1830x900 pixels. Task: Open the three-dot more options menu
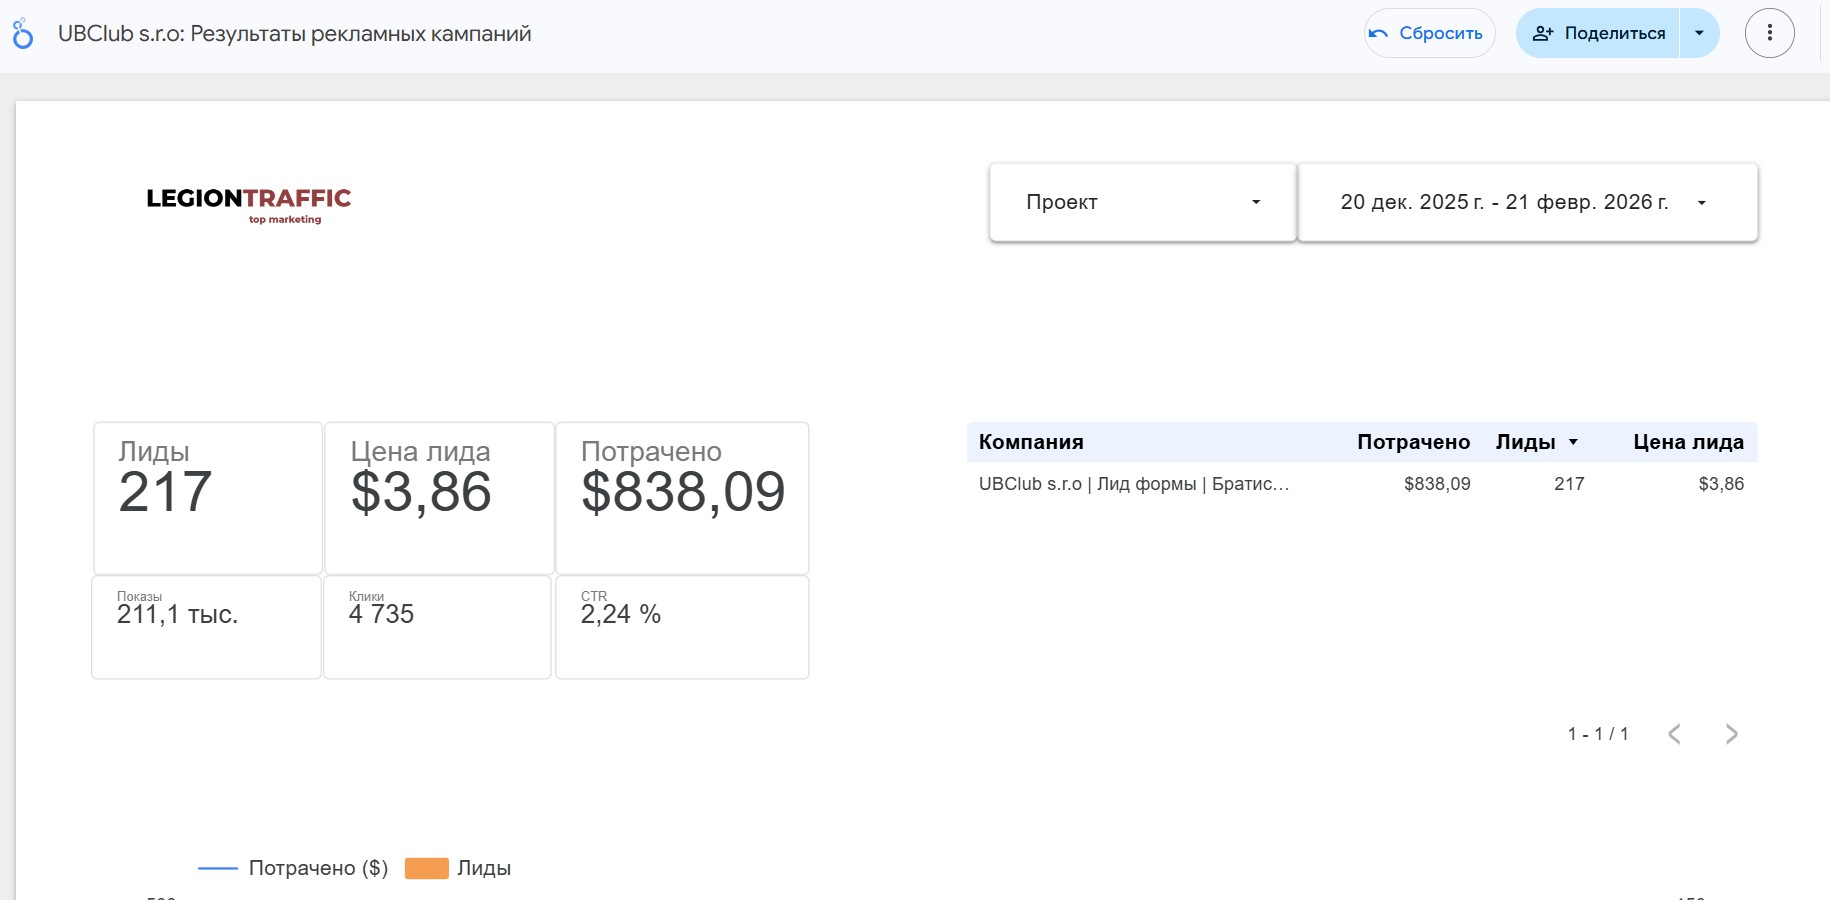coord(1769,33)
